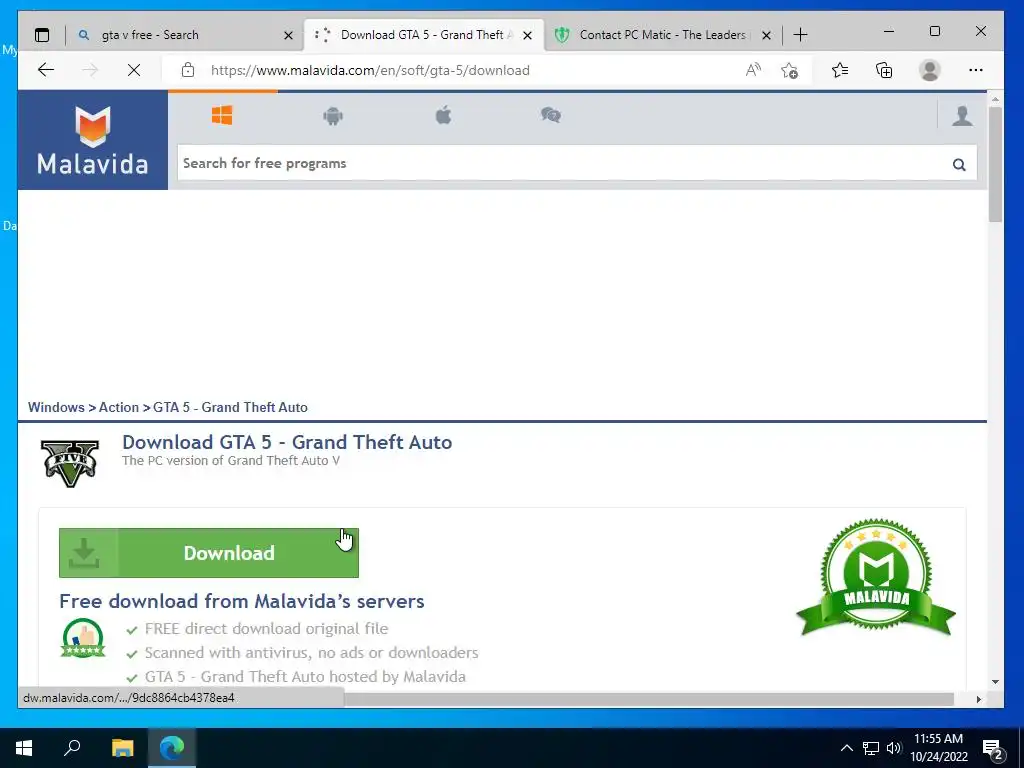Open the Favorites list
The height and width of the screenshot is (768, 1024).
point(840,70)
